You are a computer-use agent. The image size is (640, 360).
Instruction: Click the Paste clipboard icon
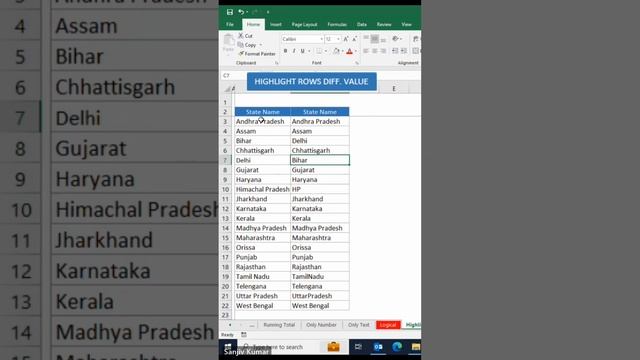(229, 41)
